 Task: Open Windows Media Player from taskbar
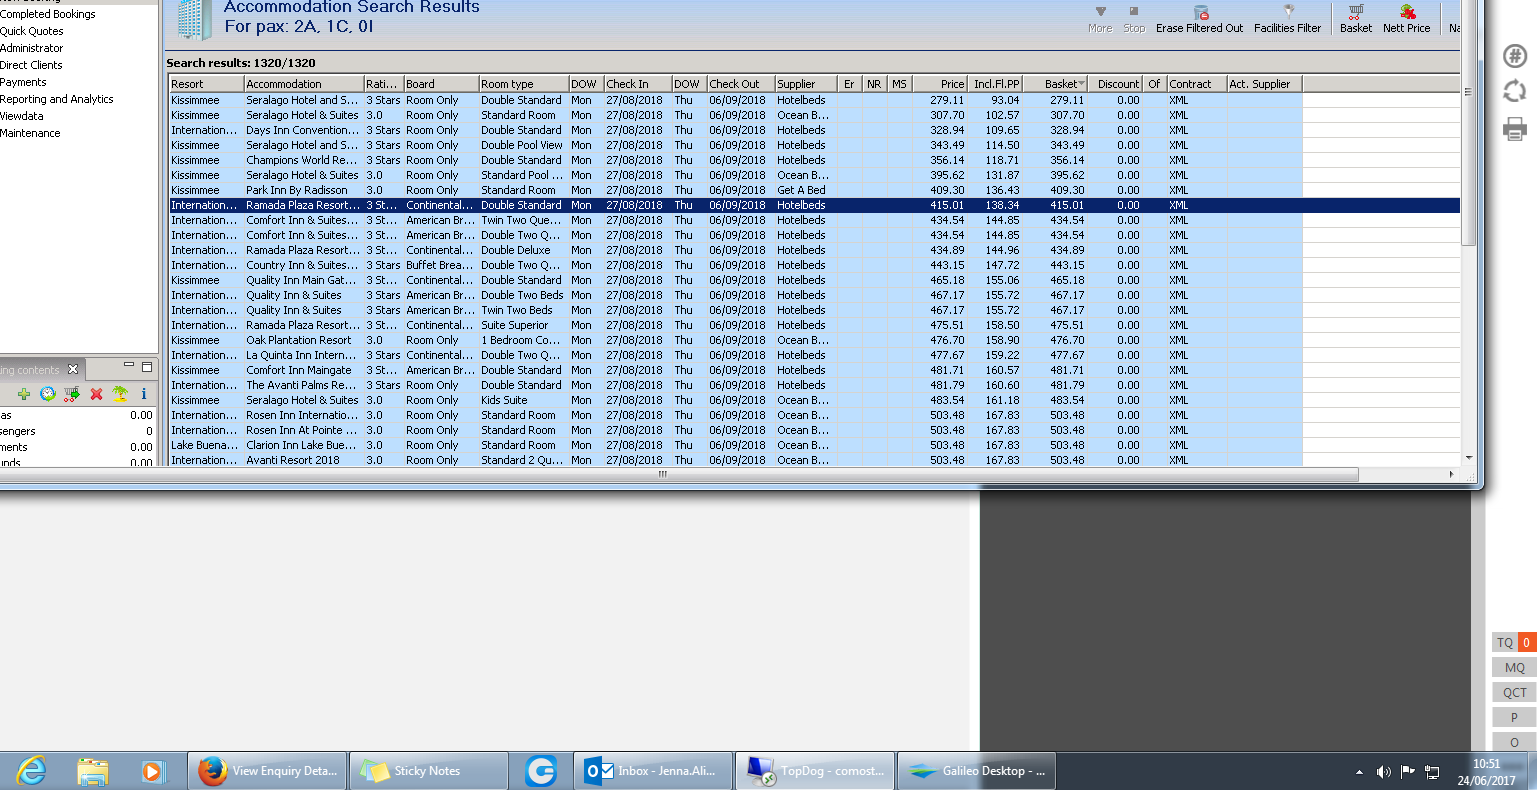click(153, 771)
